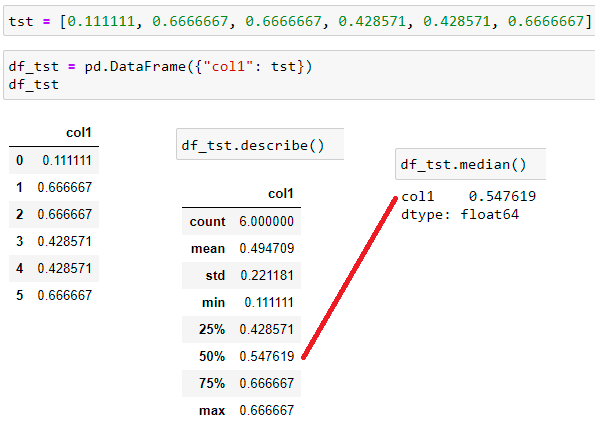Select row 2 value 0.666667
This screenshot has width=596, height=431.
tap(64, 214)
